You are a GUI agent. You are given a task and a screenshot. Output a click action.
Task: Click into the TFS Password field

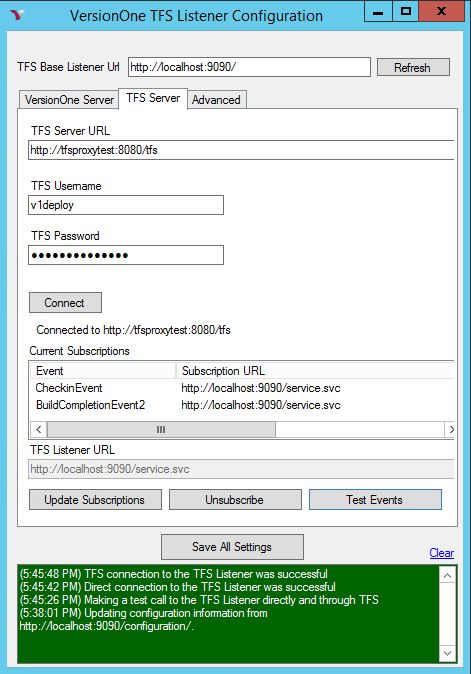[126, 255]
